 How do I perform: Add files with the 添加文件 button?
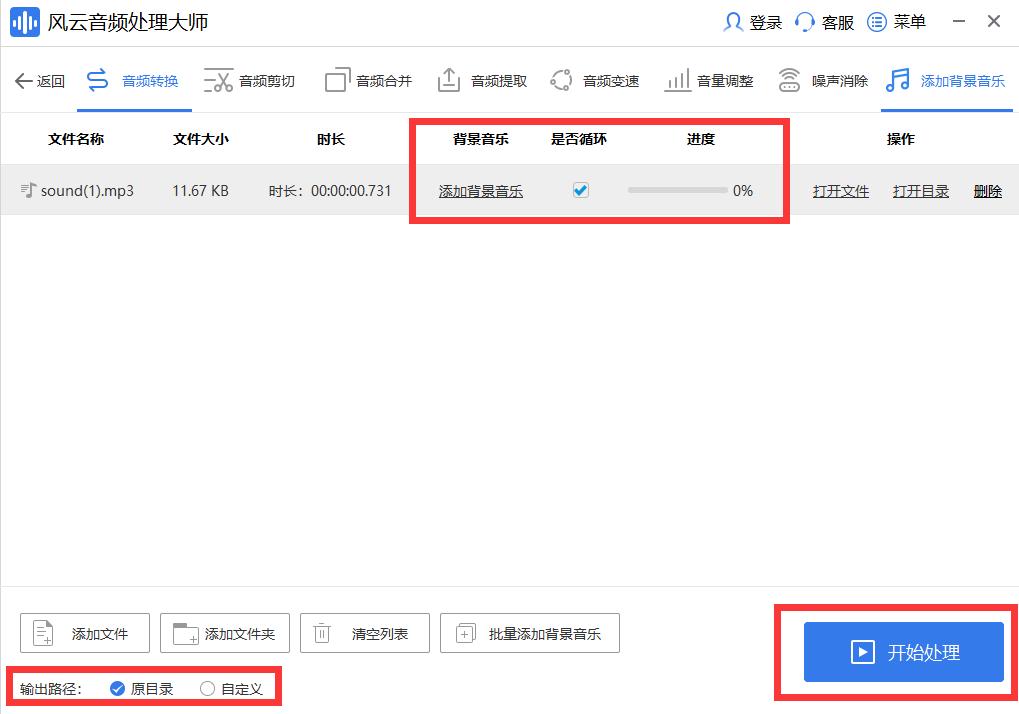click(84, 632)
